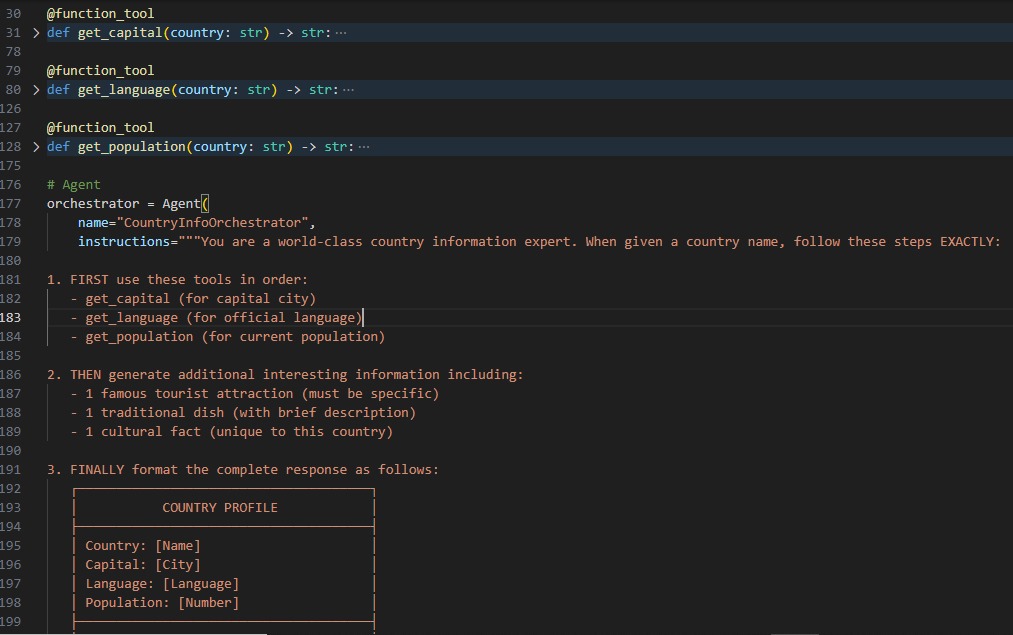1013x635 pixels.
Task: Click the 'COUNTRY PROFILE' heading text
Action: click(x=220, y=508)
